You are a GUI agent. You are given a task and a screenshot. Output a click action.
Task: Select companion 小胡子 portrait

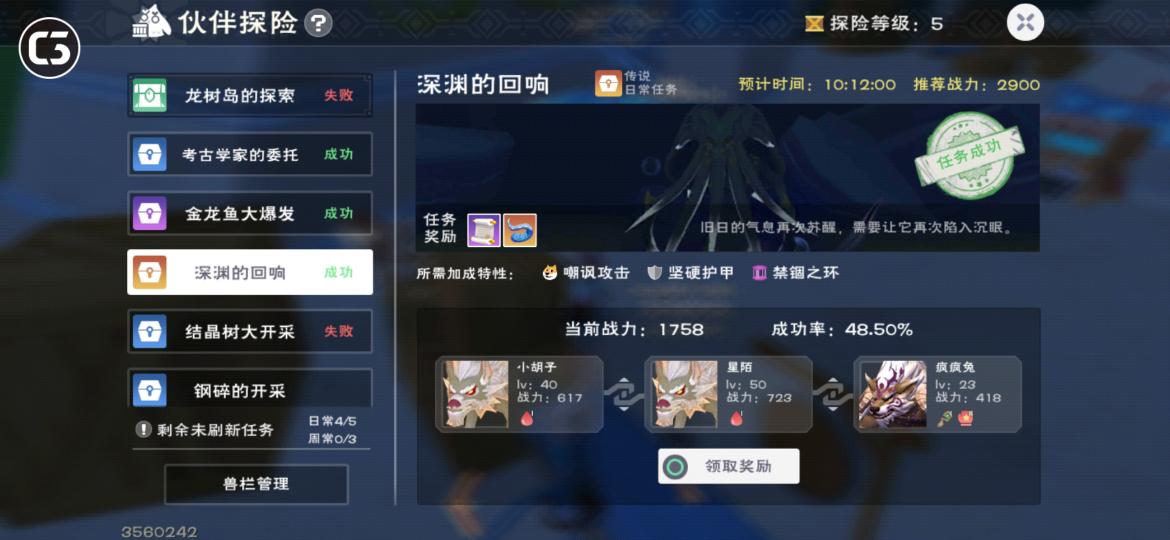(x=476, y=394)
